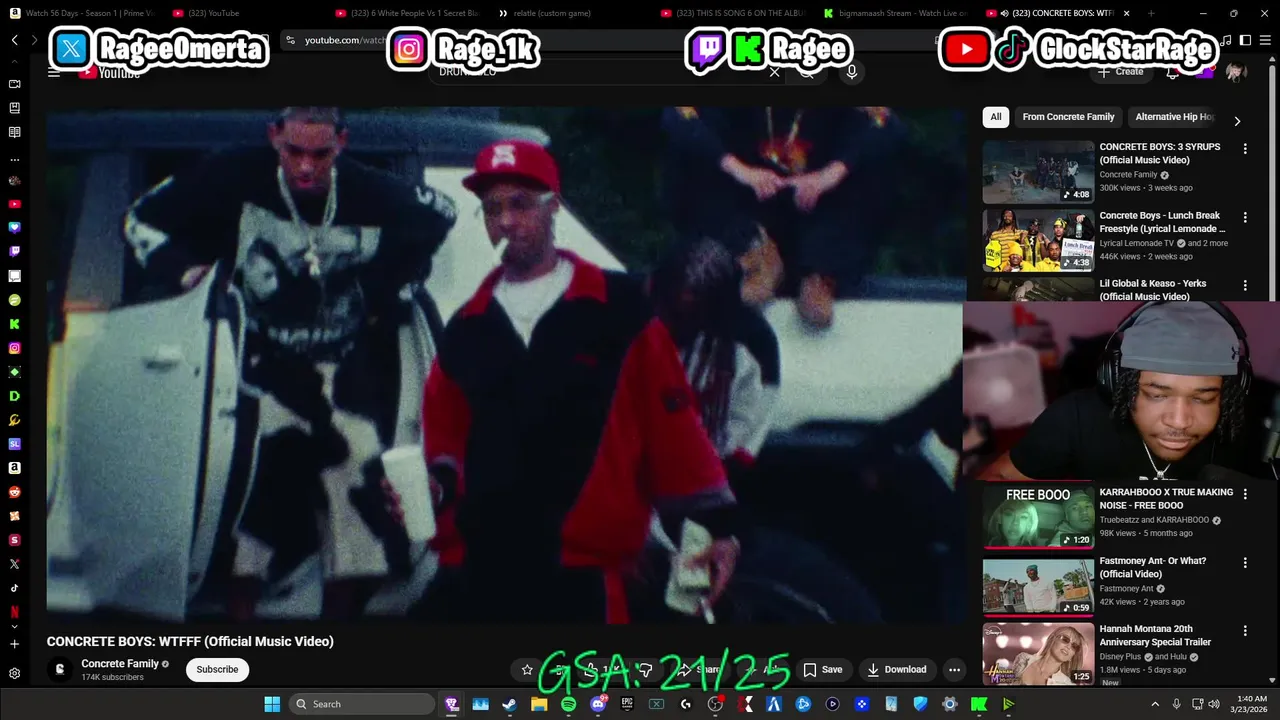Viewport: 1280px width, 720px height.
Task: Click the Windows taskbar Search box
Action: [x=363, y=704]
